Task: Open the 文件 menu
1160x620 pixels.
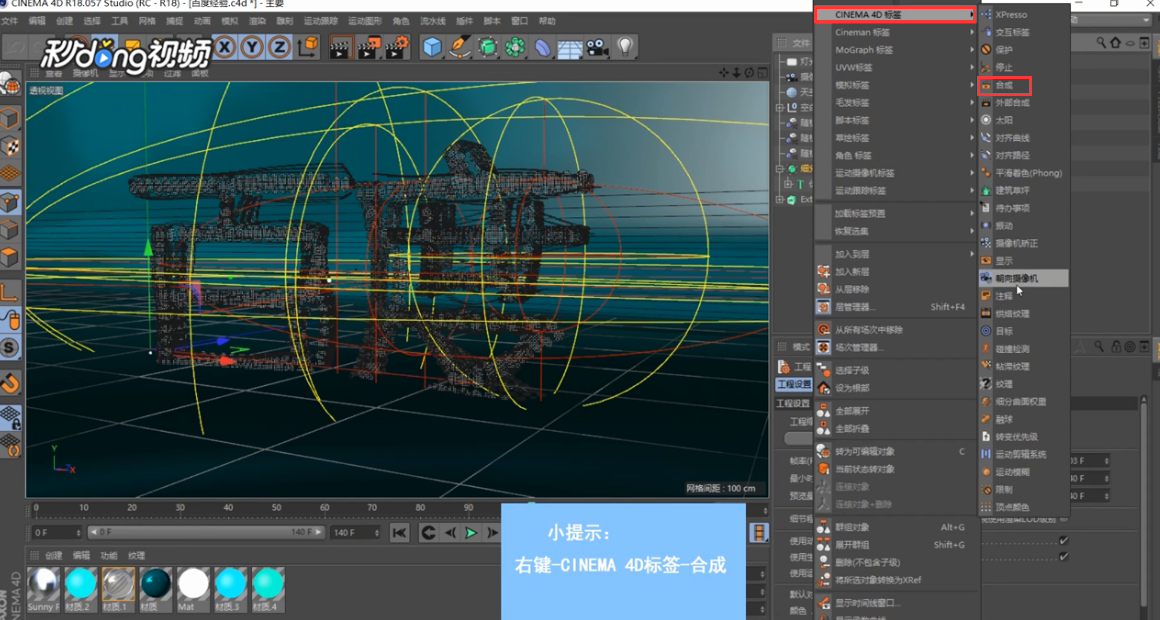Action: (10, 21)
